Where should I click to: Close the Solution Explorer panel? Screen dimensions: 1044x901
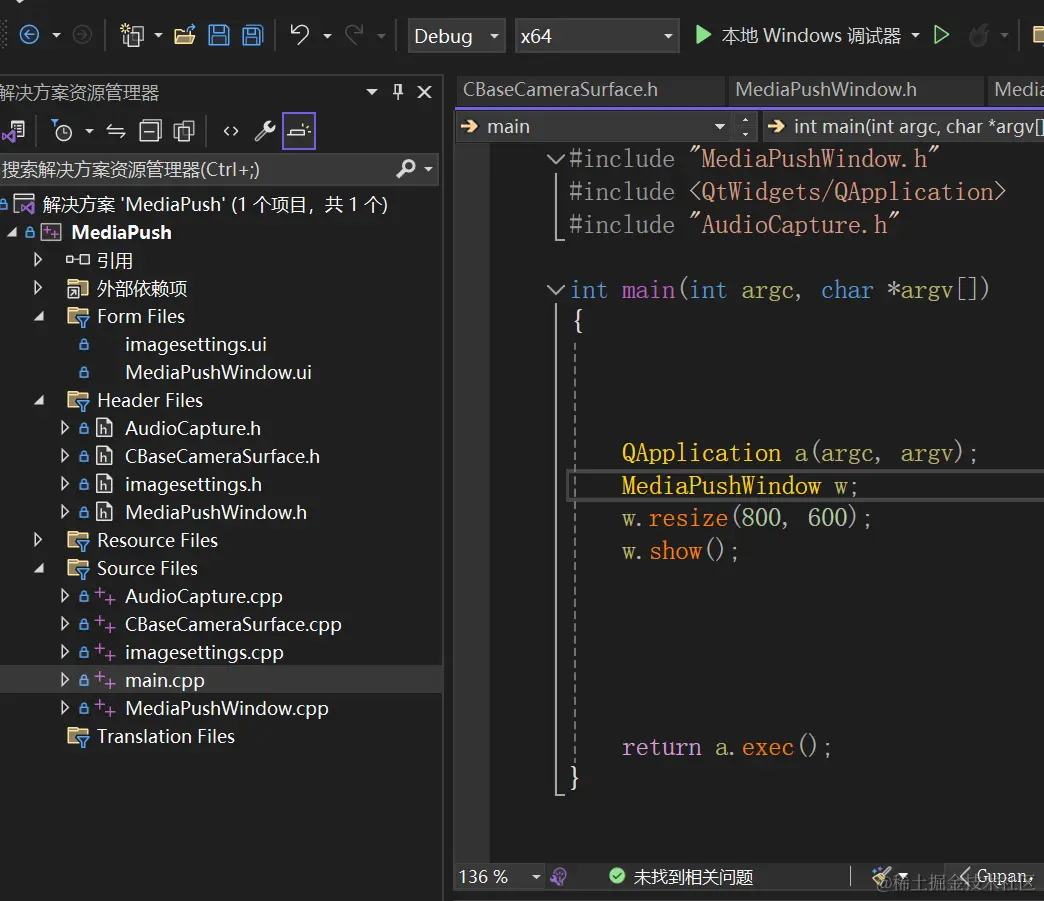pos(424,92)
